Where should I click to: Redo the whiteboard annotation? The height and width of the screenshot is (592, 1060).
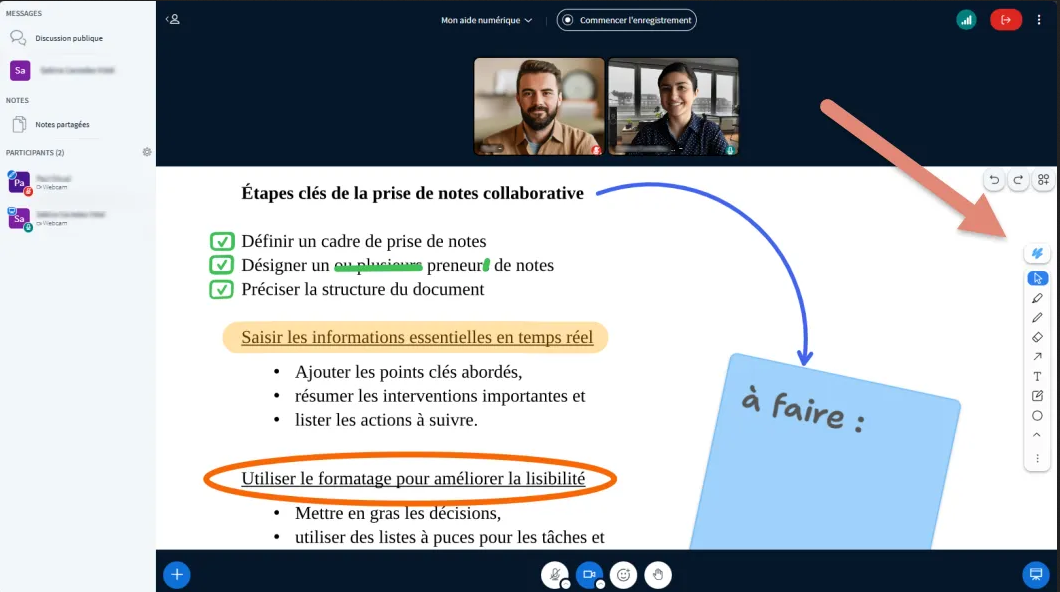[x=1018, y=180]
